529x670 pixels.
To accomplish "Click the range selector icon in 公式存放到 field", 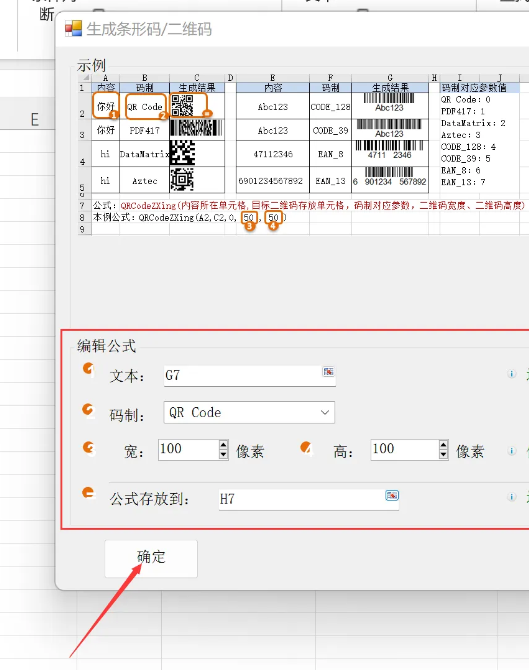I will pyautogui.click(x=392, y=495).
